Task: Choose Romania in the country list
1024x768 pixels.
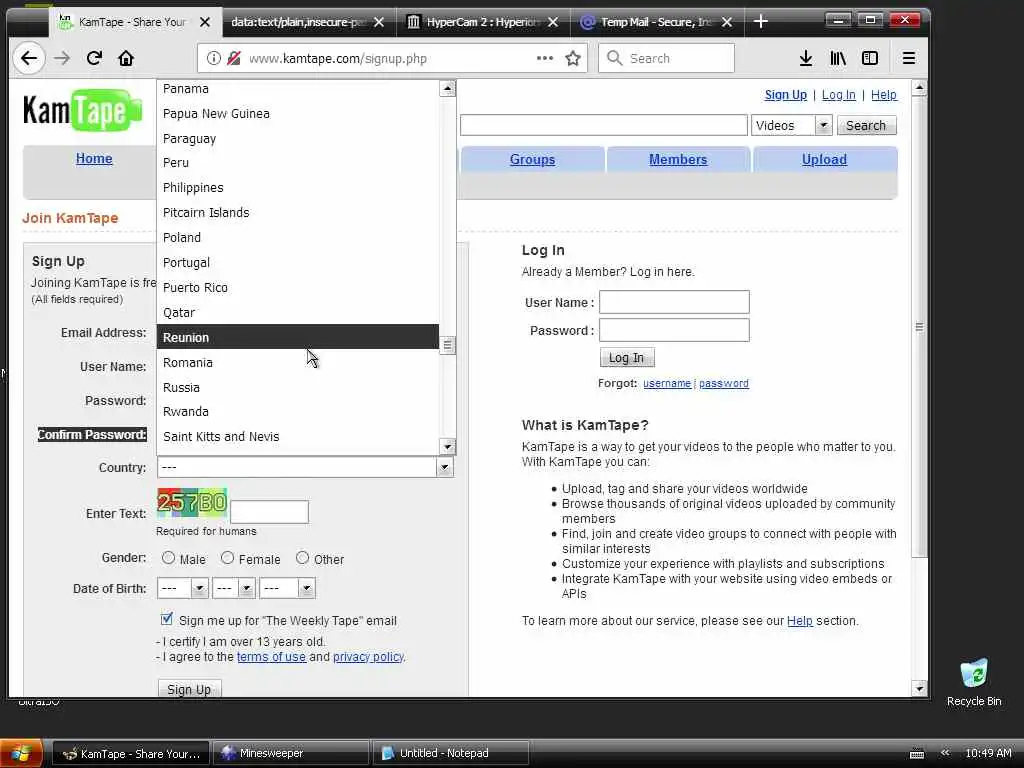Action: 298,362
